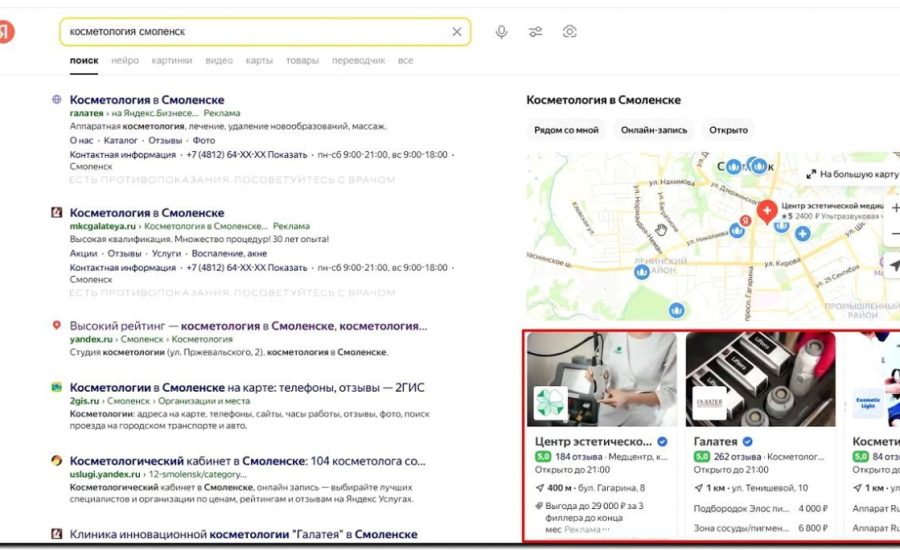Open Клиника инновационной косметологии Галатея result

[x=243, y=534]
